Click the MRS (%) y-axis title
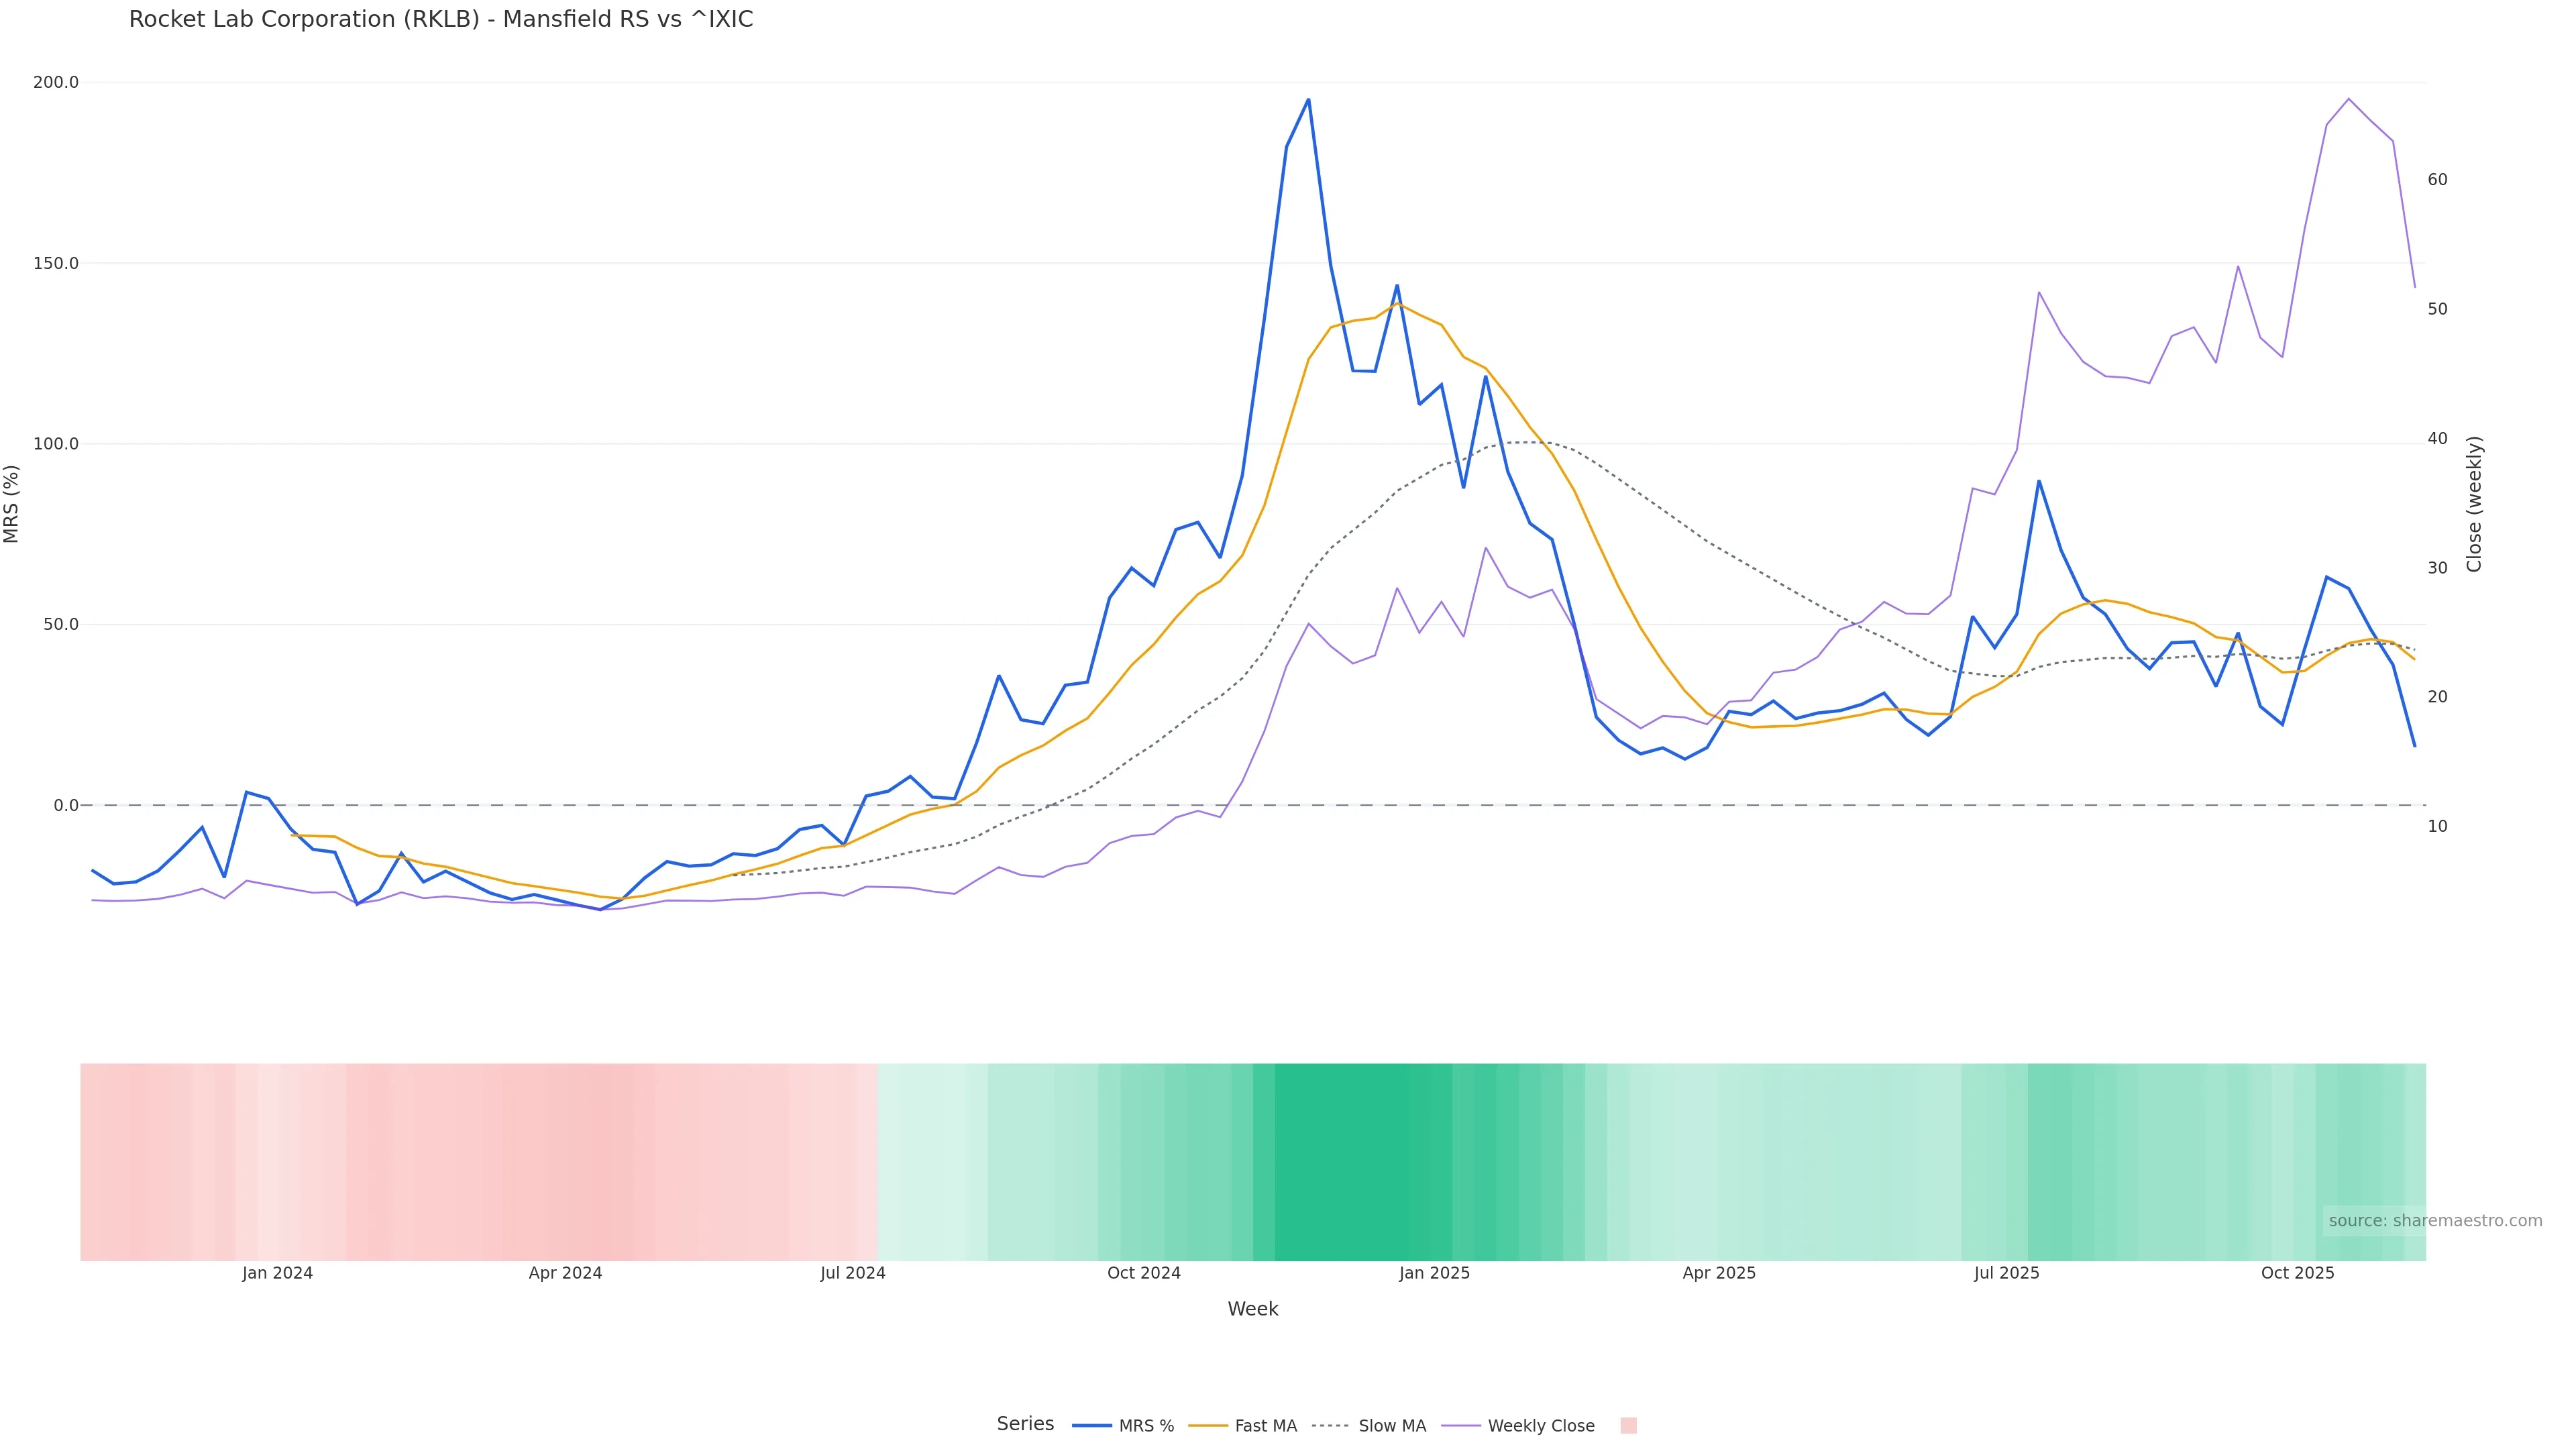Image resolution: width=2576 pixels, height=1449 pixels. (12, 504)
